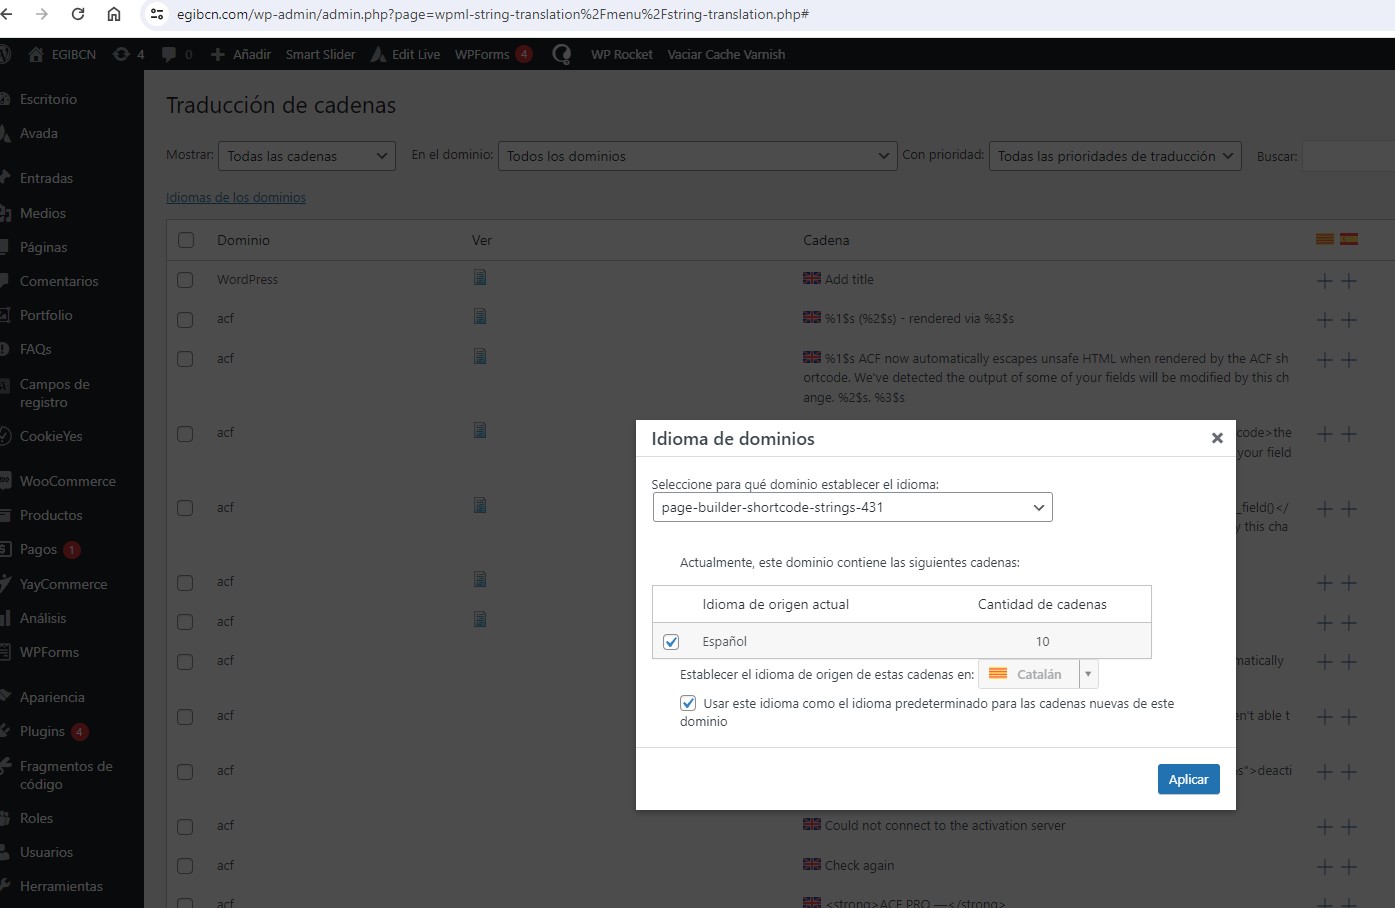Check the checkbox for '%1$s (%2$s) - rendered' row
This screenshot has width=1395, height=908.
tap(185, 320)
